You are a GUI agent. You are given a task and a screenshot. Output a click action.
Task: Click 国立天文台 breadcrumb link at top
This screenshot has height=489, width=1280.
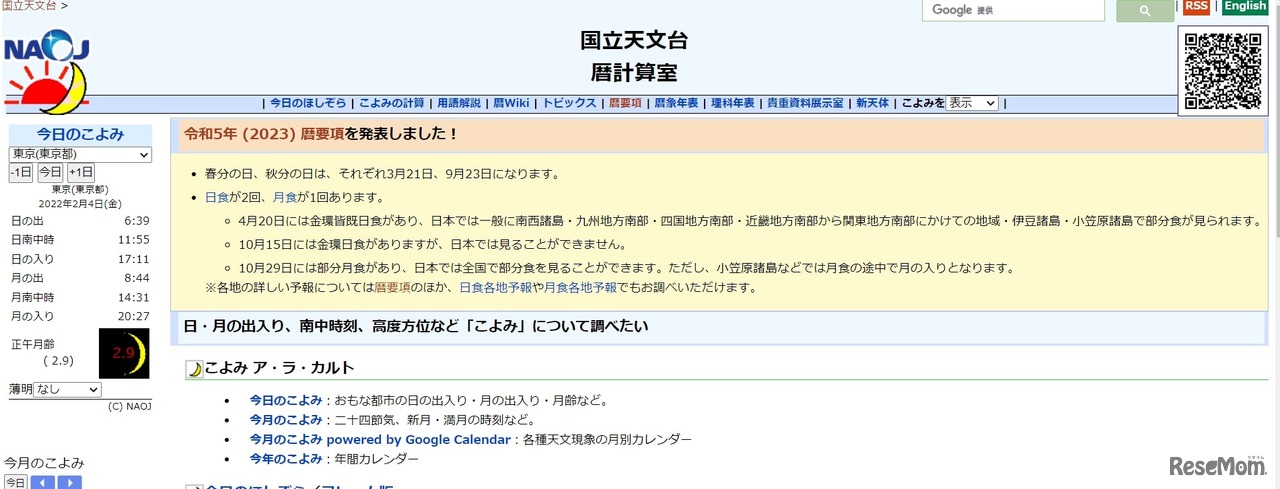pos(29,6)
